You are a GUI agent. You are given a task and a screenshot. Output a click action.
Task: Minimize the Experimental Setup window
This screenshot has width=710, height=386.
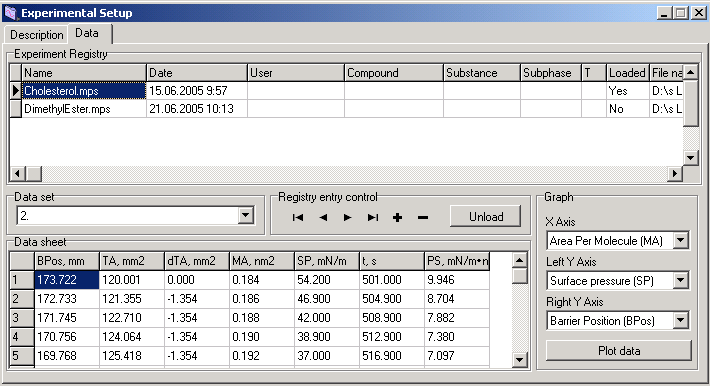click(665, 13)
